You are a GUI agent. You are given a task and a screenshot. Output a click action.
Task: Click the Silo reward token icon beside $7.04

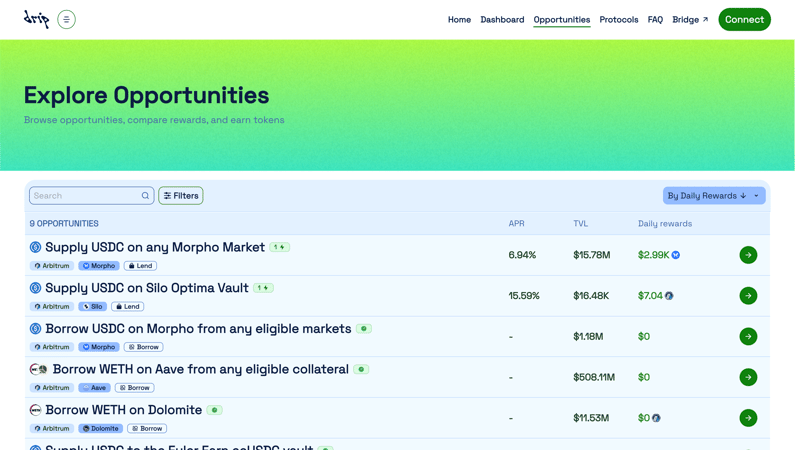click(x=669, y=296)
